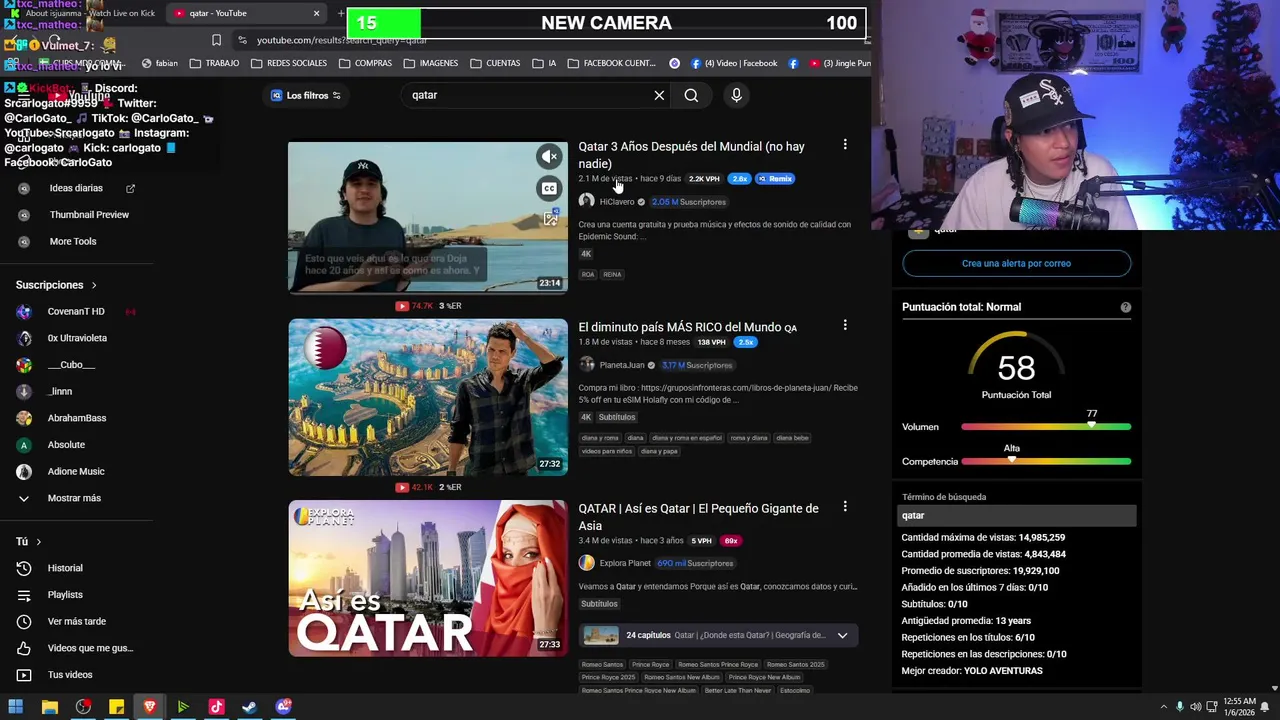The image size is (1280, 720).
Task: Click the 4K badge under the first video
Action: pos(586,254)
